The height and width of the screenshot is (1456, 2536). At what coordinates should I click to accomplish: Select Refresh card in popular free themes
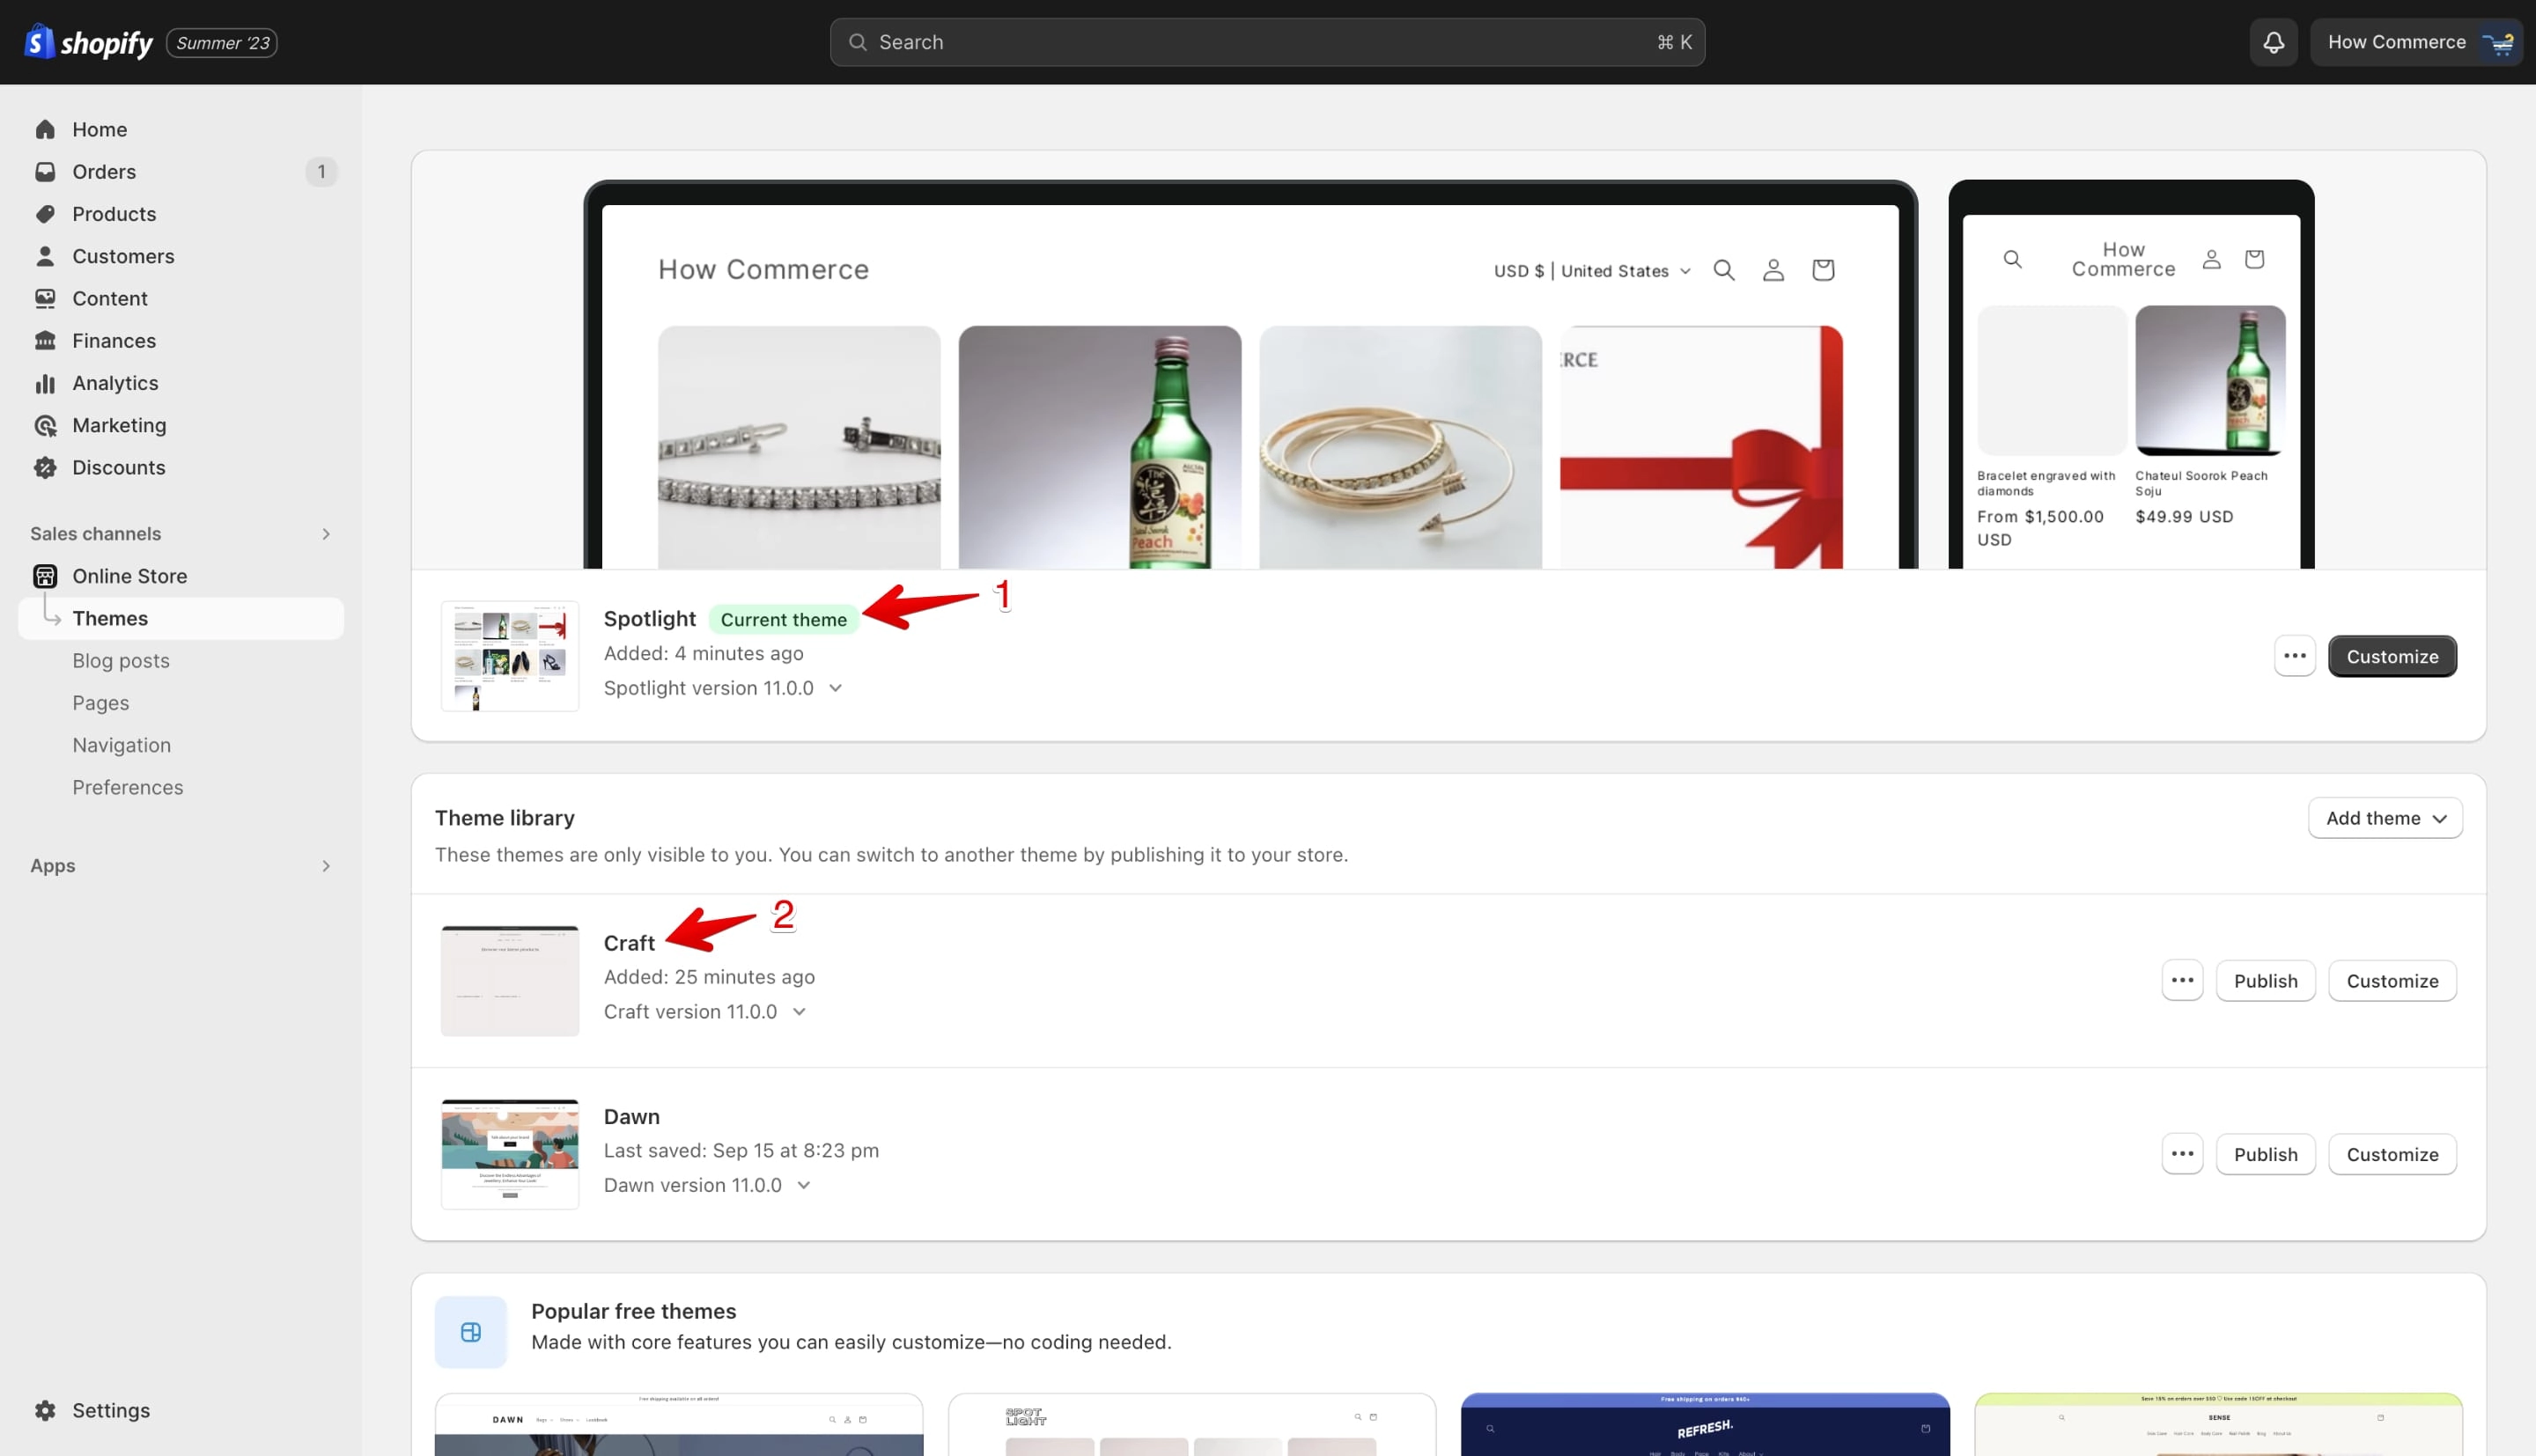click(x=1705, y=1424)
